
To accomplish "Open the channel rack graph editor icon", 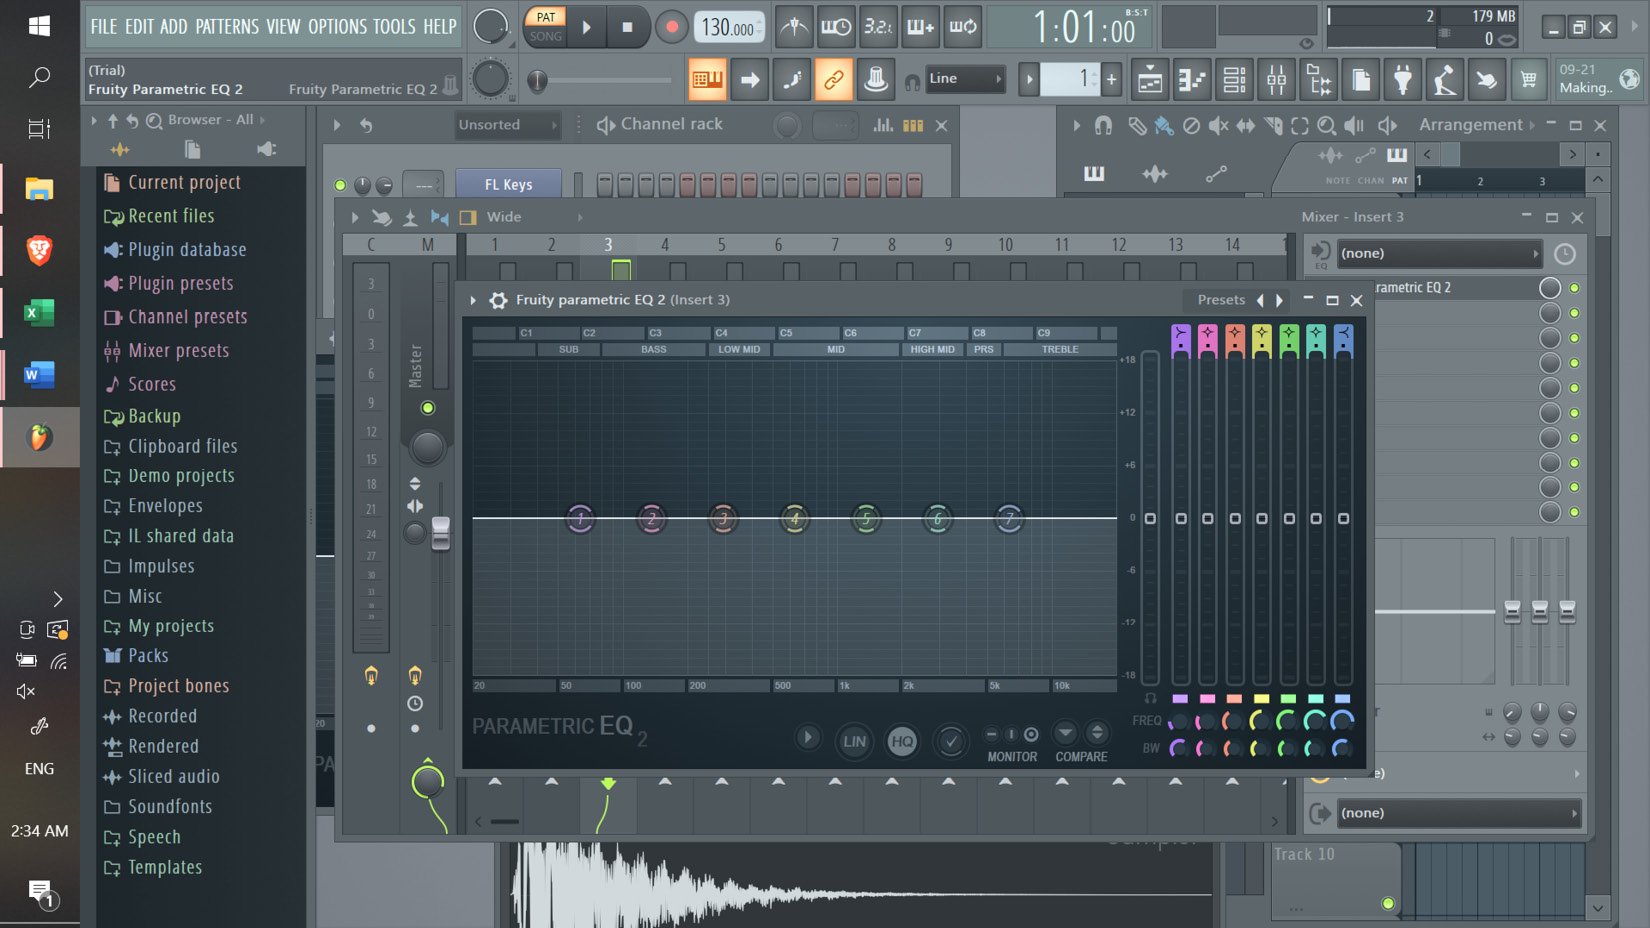I will 883,125.
